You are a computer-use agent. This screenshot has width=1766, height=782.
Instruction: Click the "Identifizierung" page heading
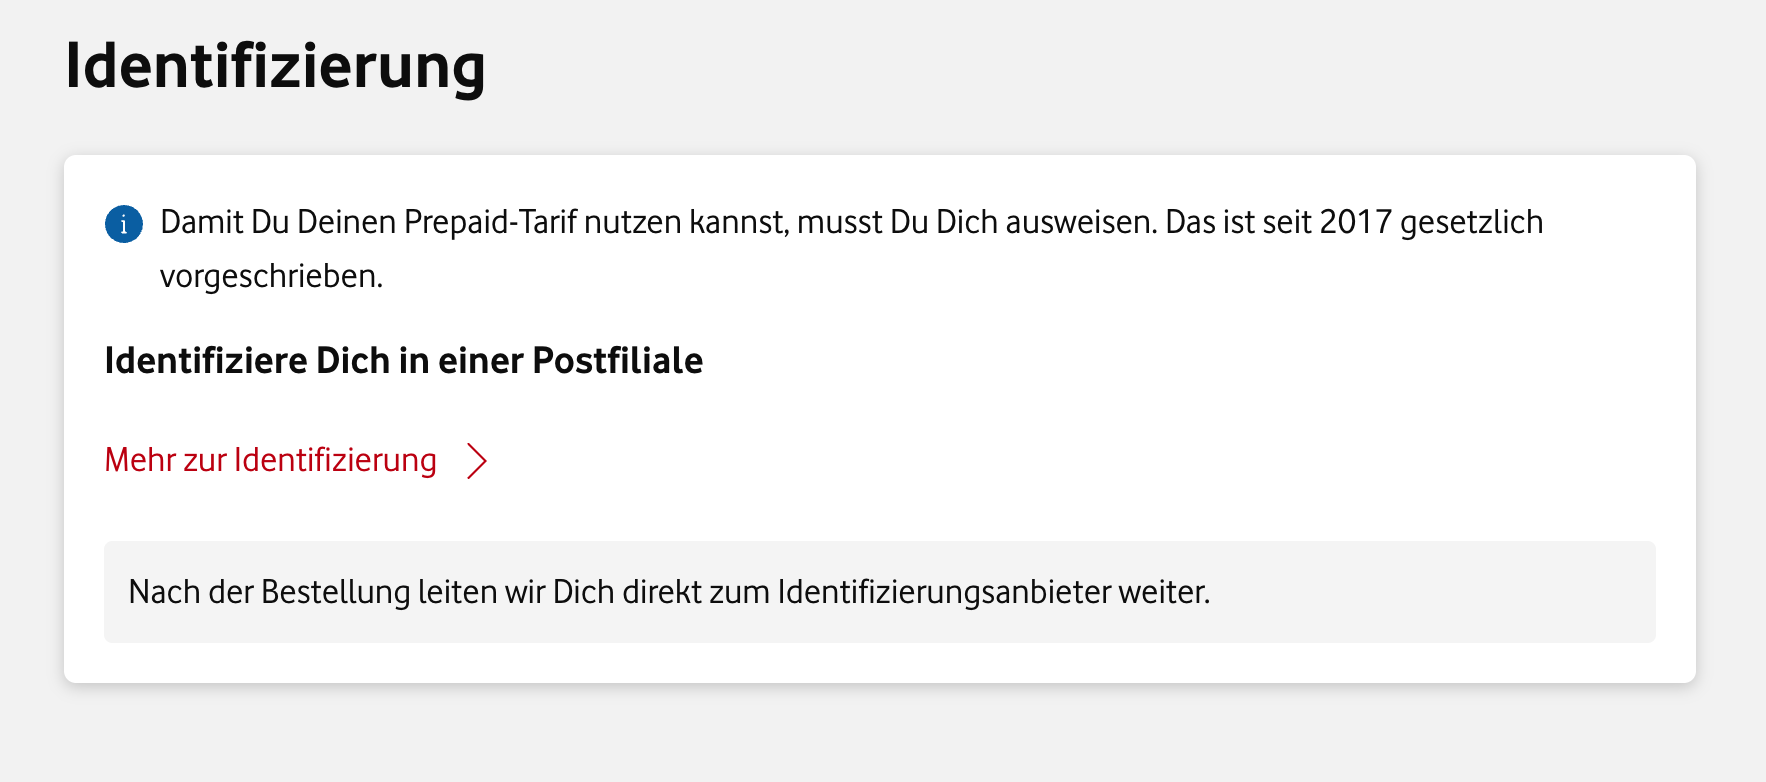(x=275, y=66)
